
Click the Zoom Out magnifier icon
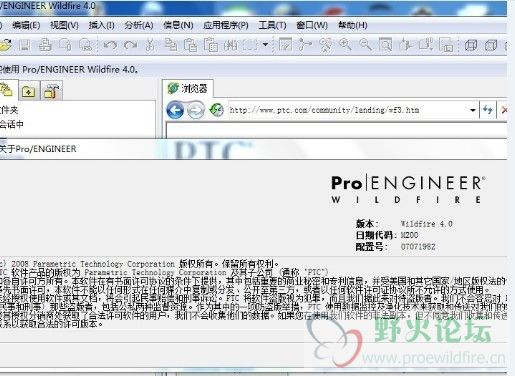(x=365, y=45)
